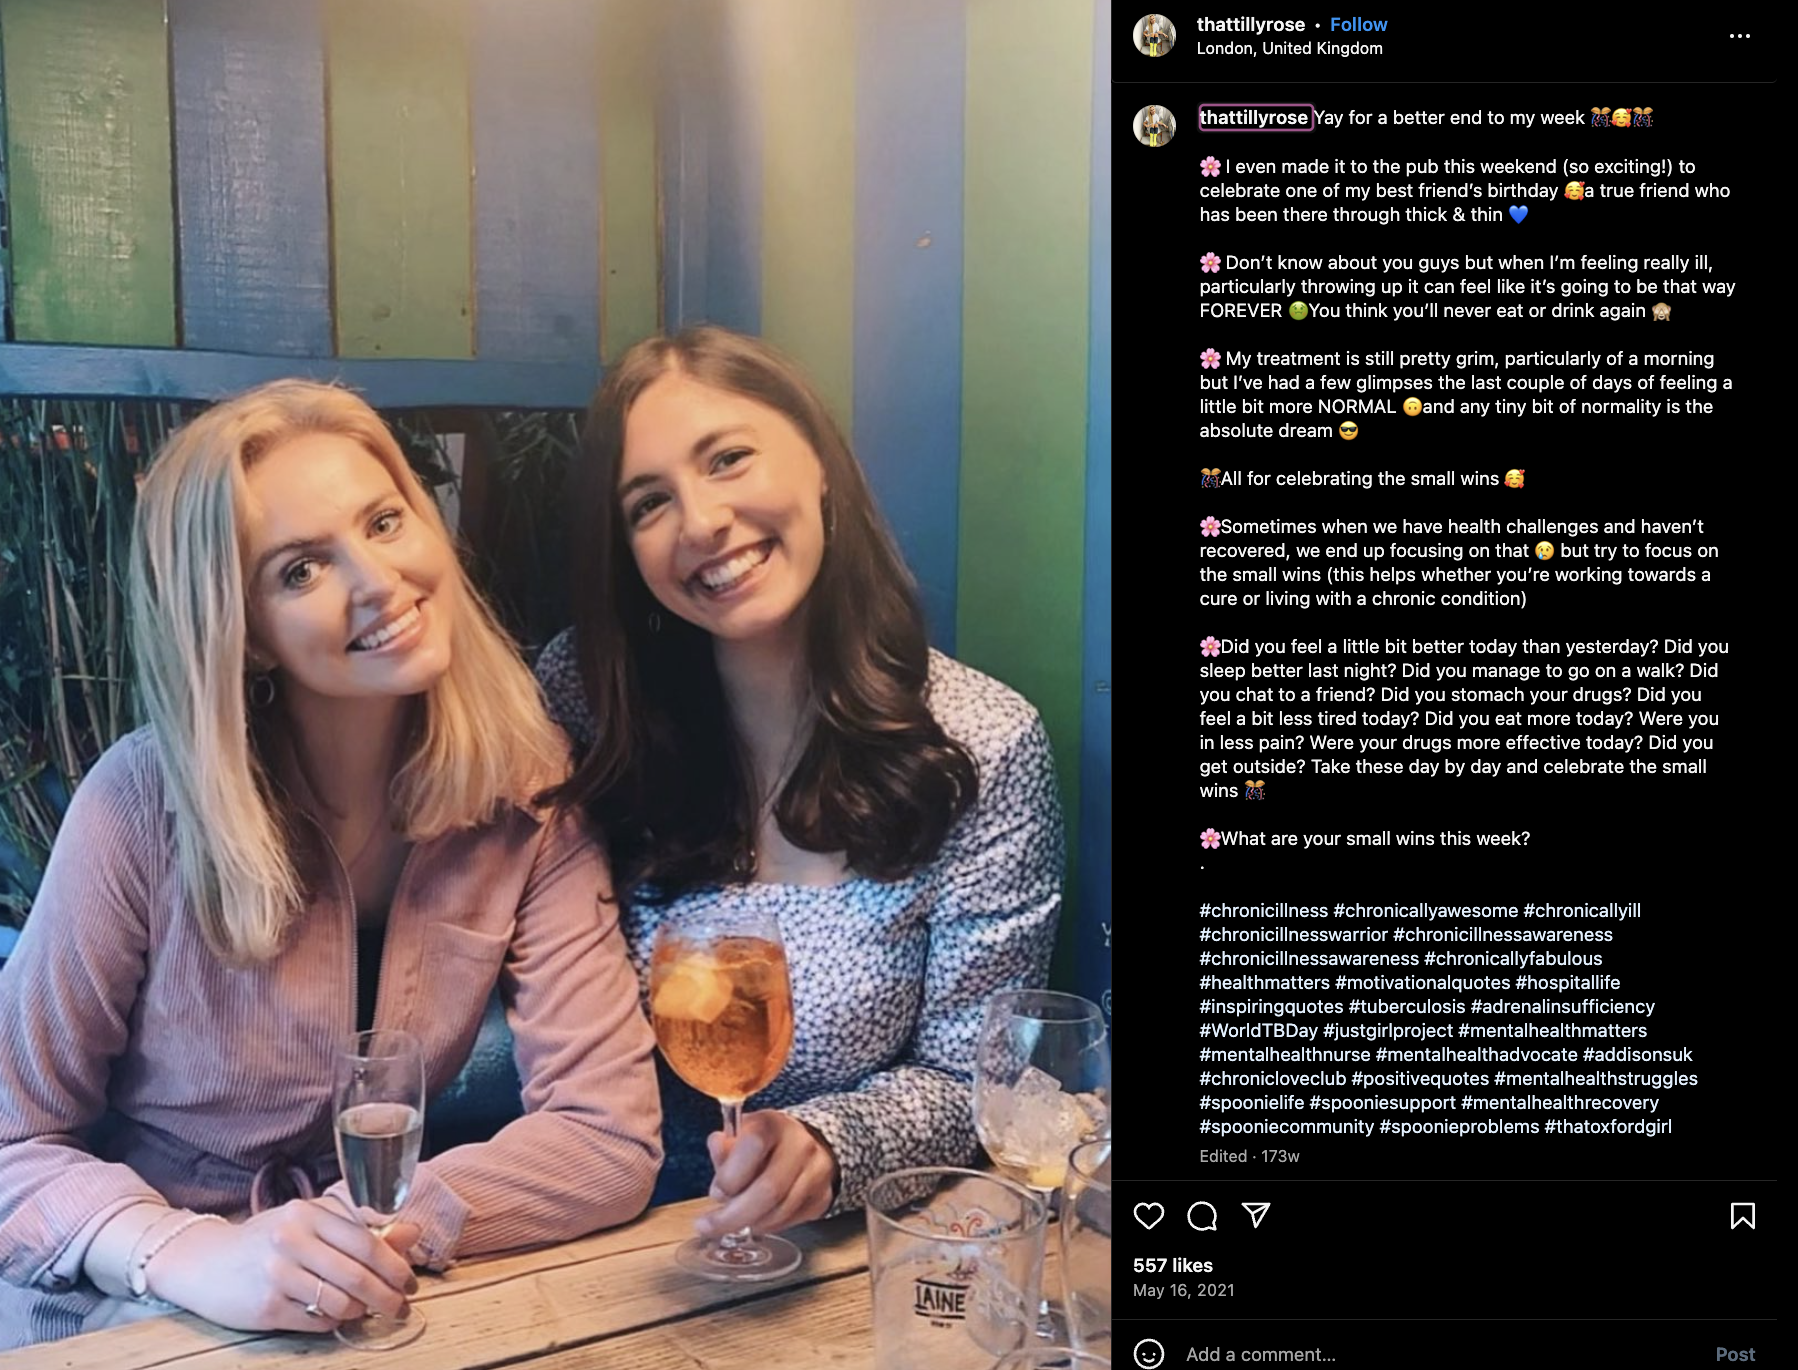Open the three-dot more options menu
This screenshot has width=1798, height=1370.
click(x=1740, y=36)
